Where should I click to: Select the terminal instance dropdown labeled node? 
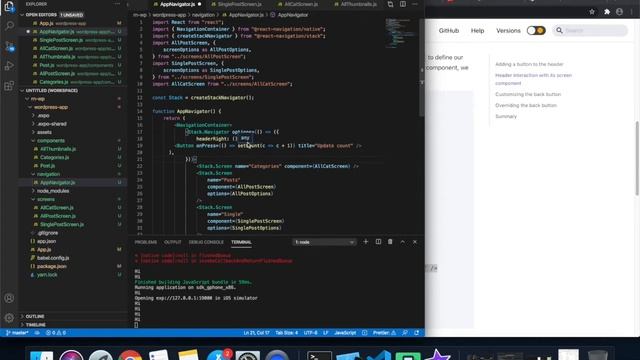click(324, 242)
